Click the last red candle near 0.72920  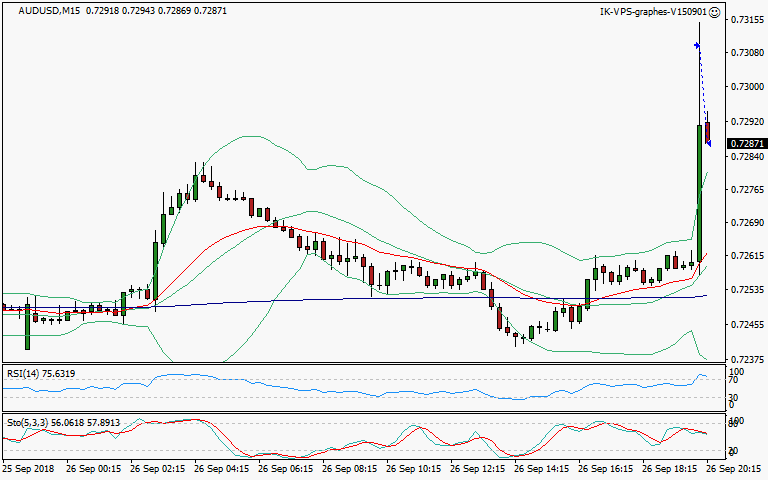tap(707, 133)
